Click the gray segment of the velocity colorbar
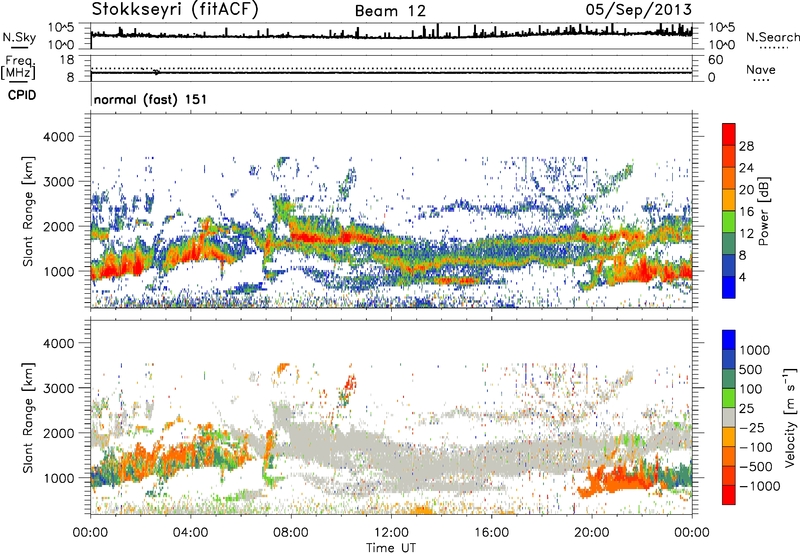The width and height of the screenshot is (800, 554). click(x=729, y=418)
